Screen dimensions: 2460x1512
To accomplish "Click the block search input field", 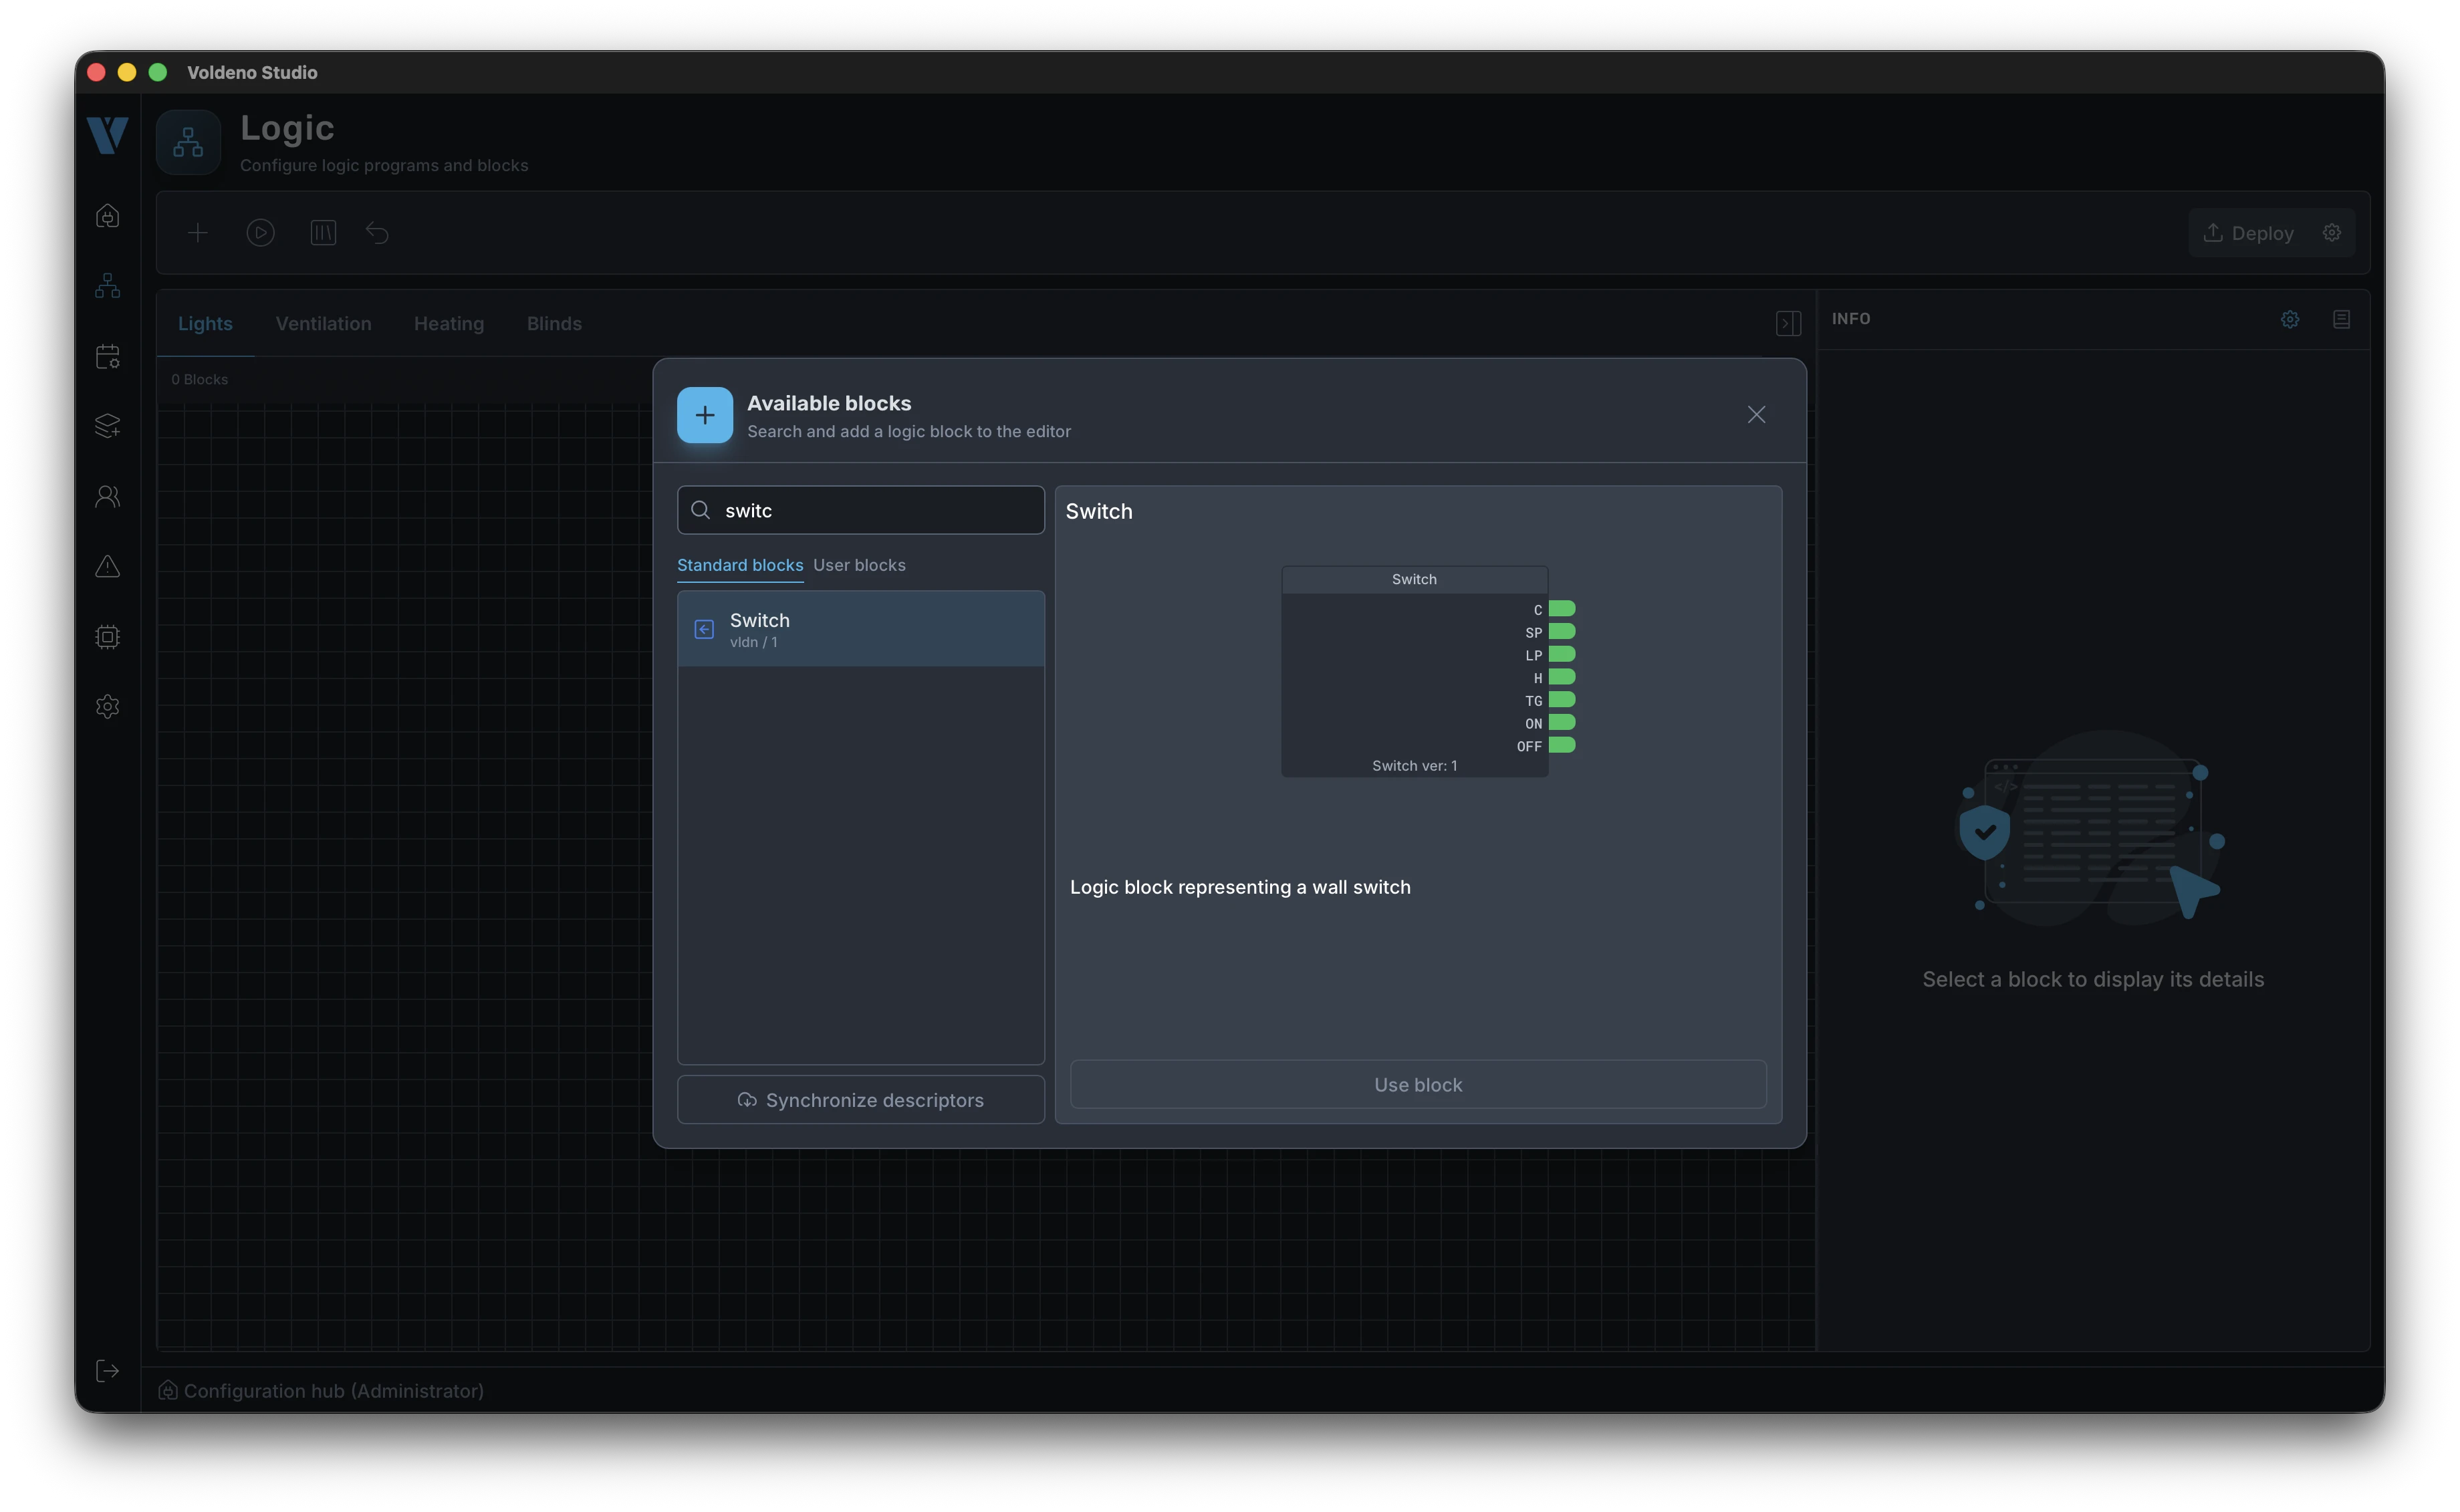I will pos(861,510).
